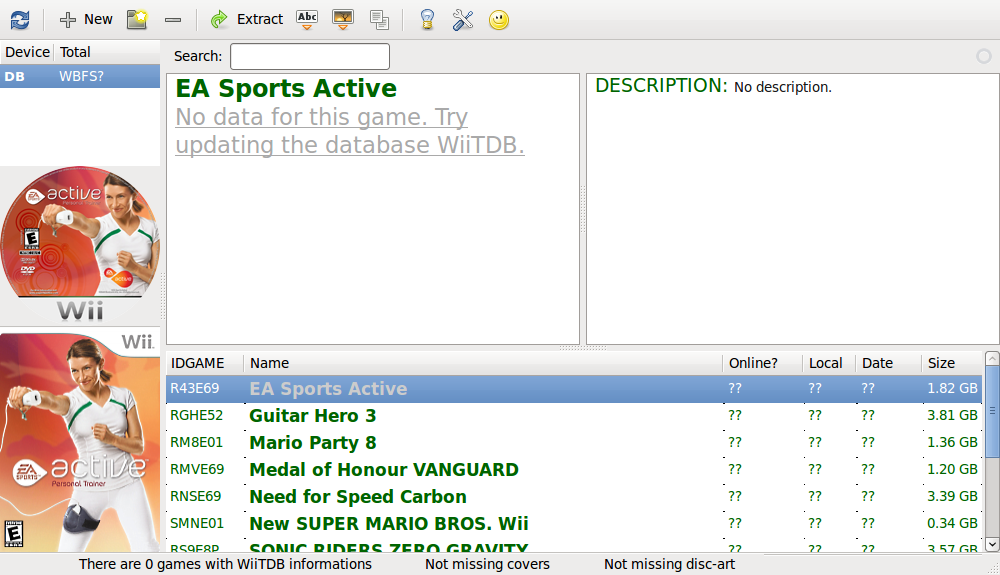This screenshot has width=1000, height=575.
Task: Click the game list scroll down arrow
Action: (x=992, y=544)
